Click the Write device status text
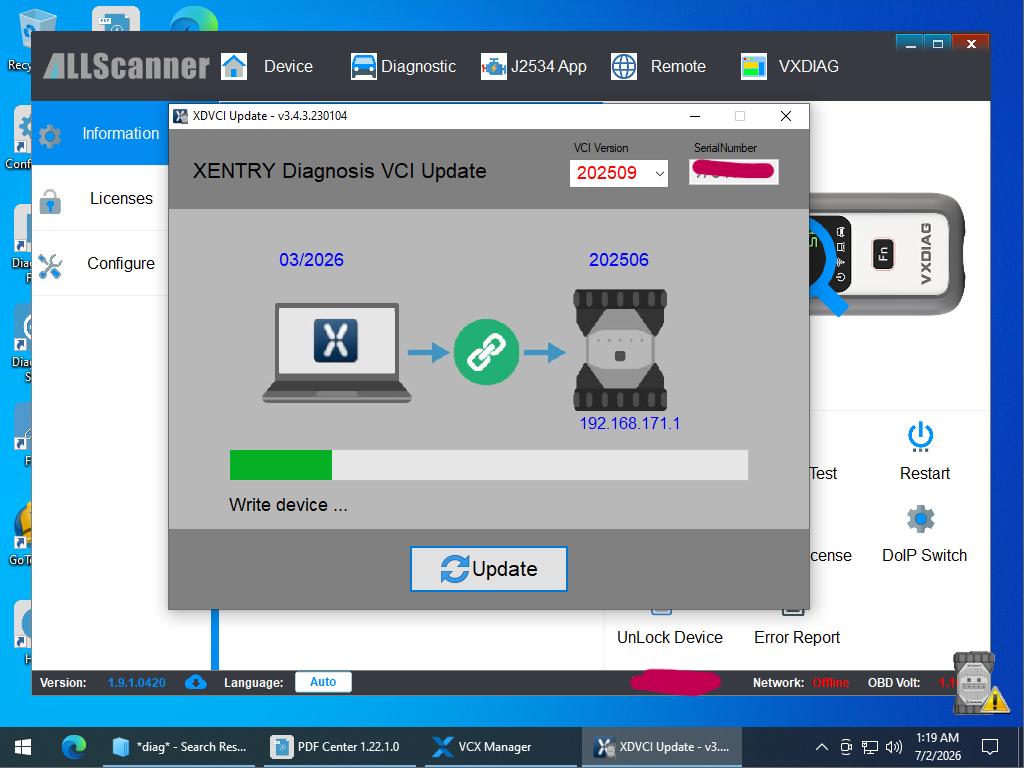 click(288, 505)
